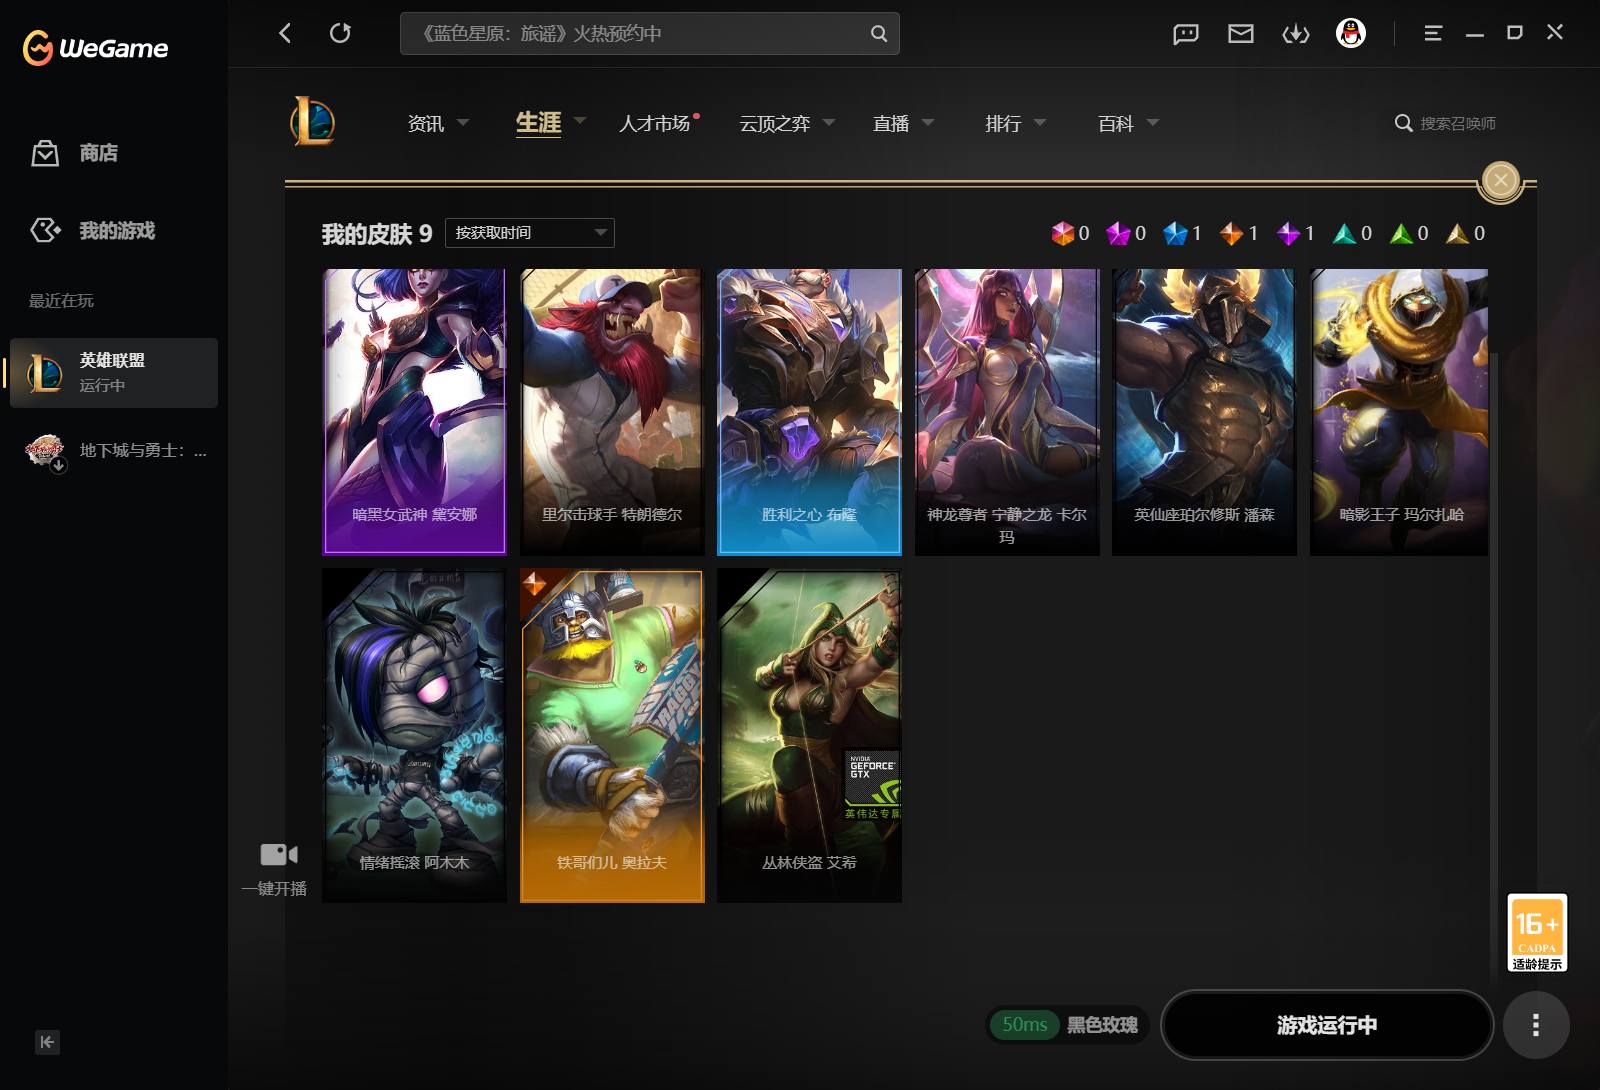
Task: Expand the 排行 menu arrow
Action: (x=1040, y=123)
